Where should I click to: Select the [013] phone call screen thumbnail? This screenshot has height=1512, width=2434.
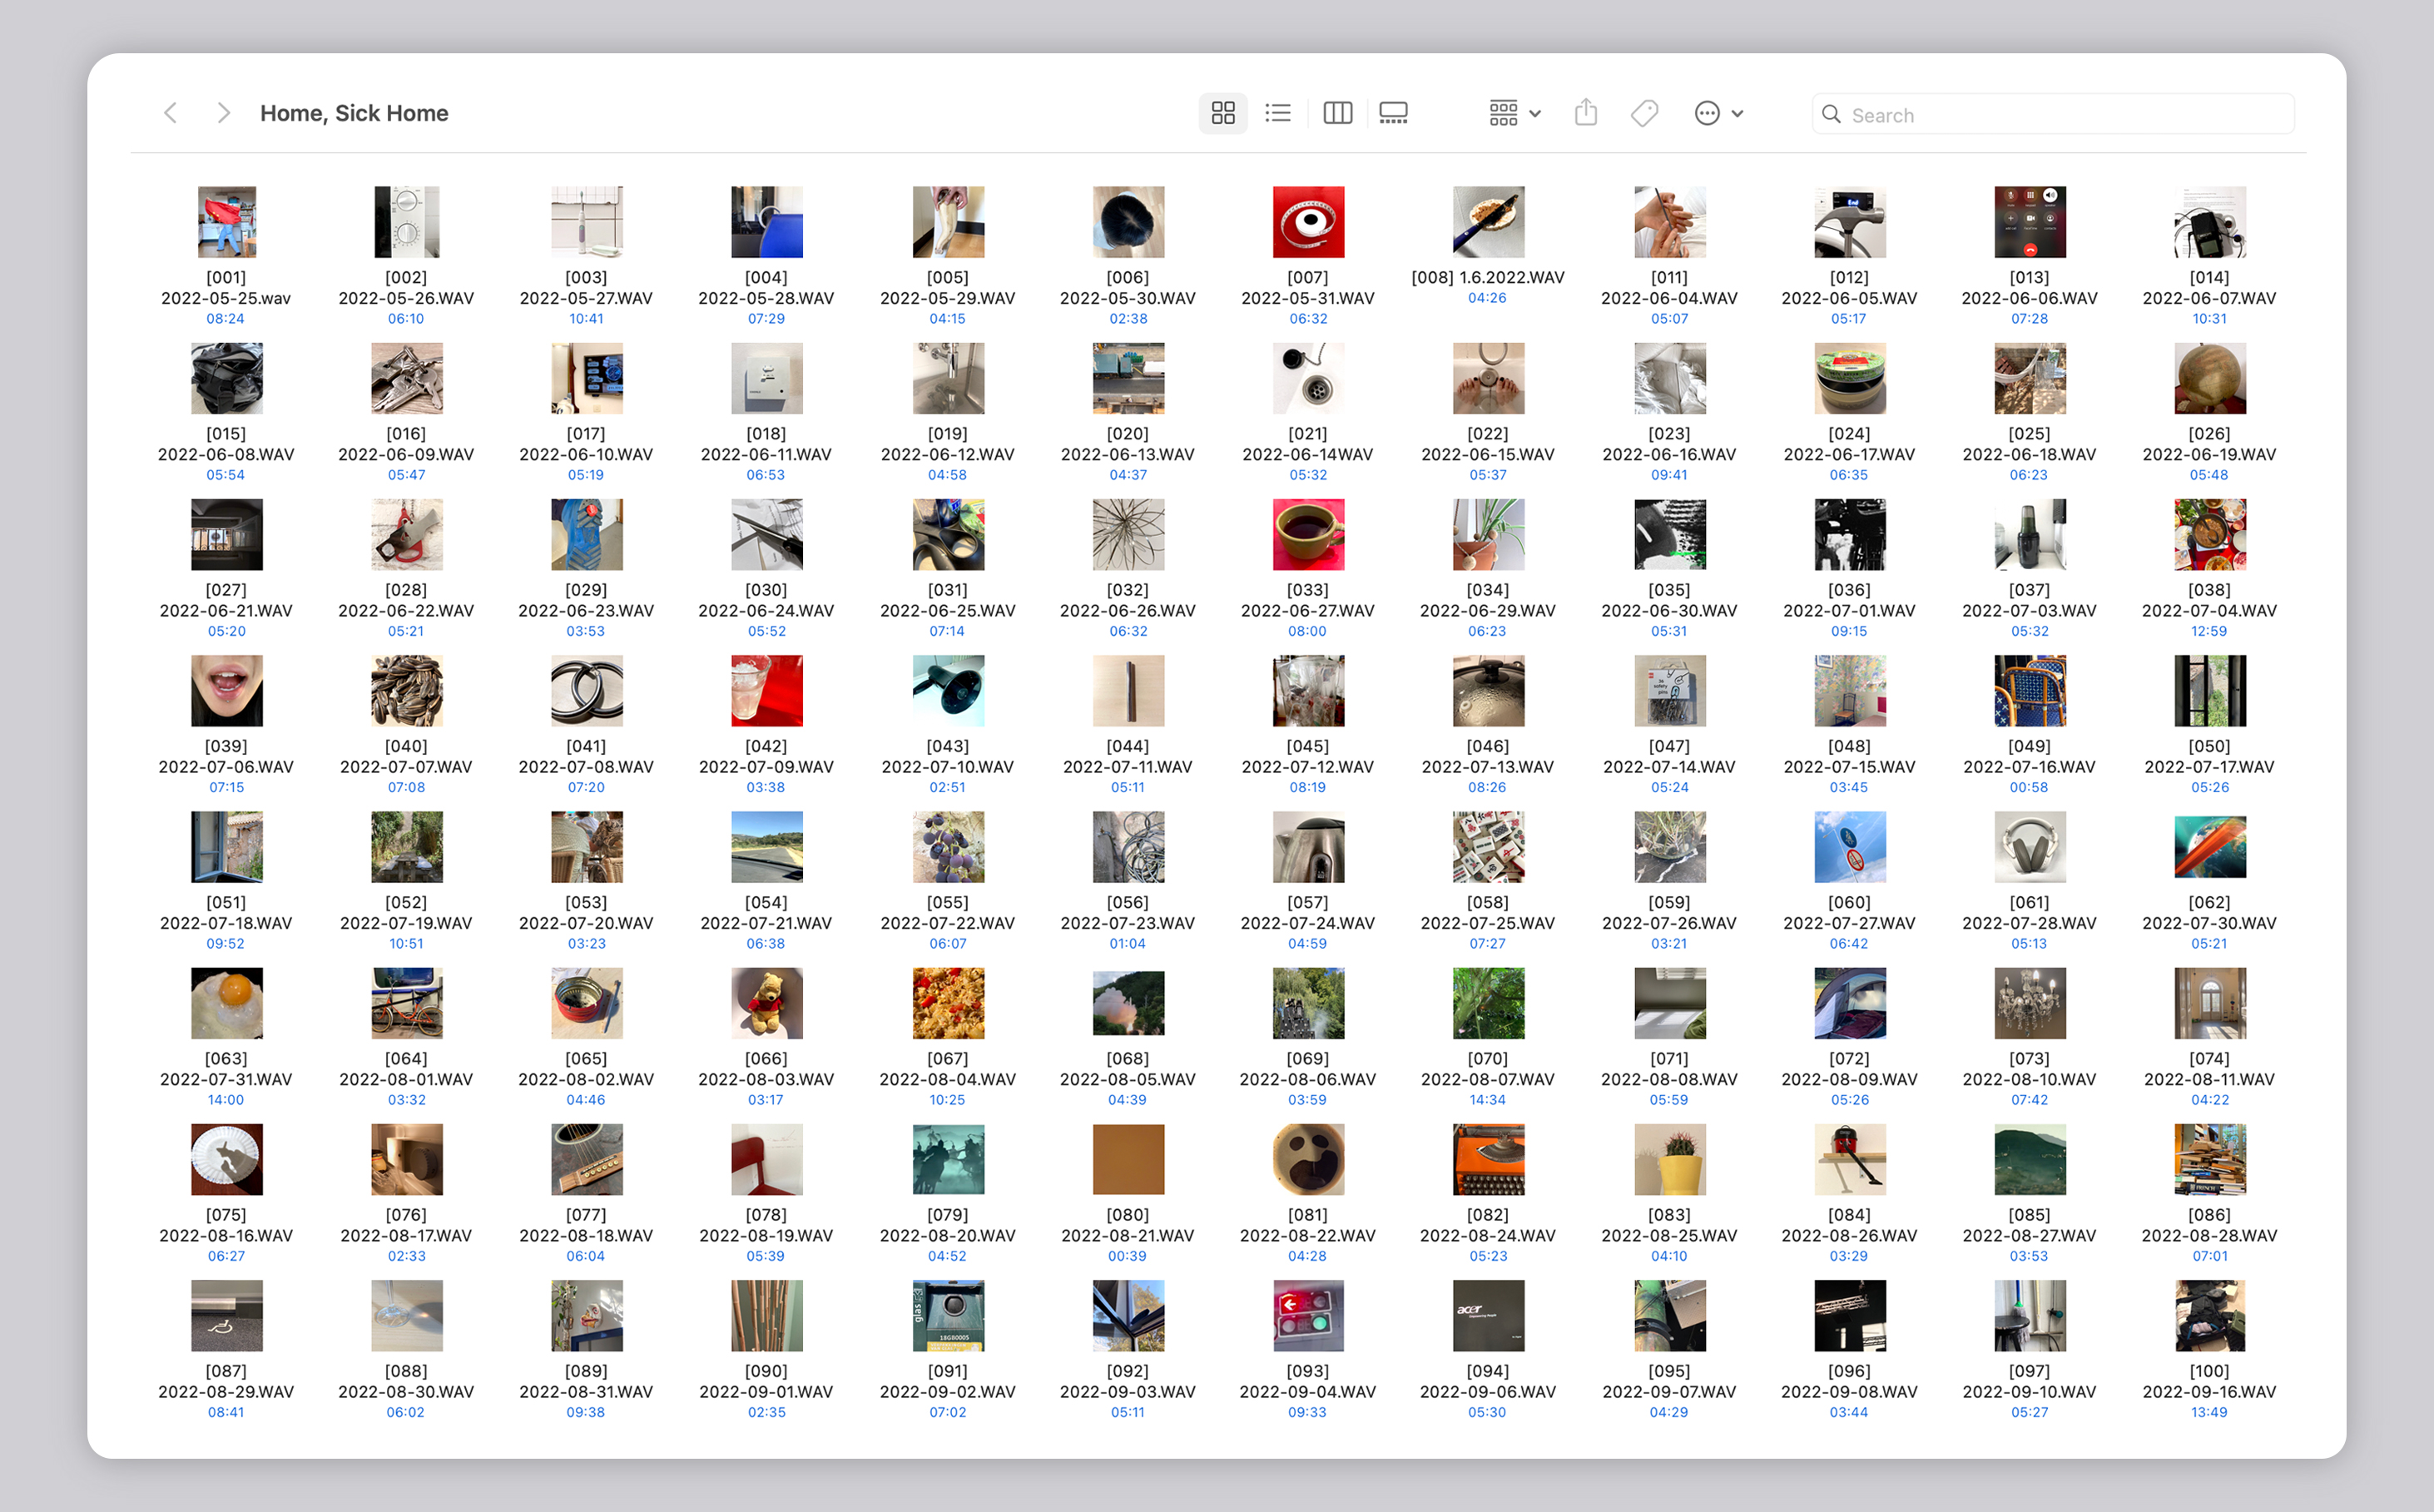click(2029, 222)
